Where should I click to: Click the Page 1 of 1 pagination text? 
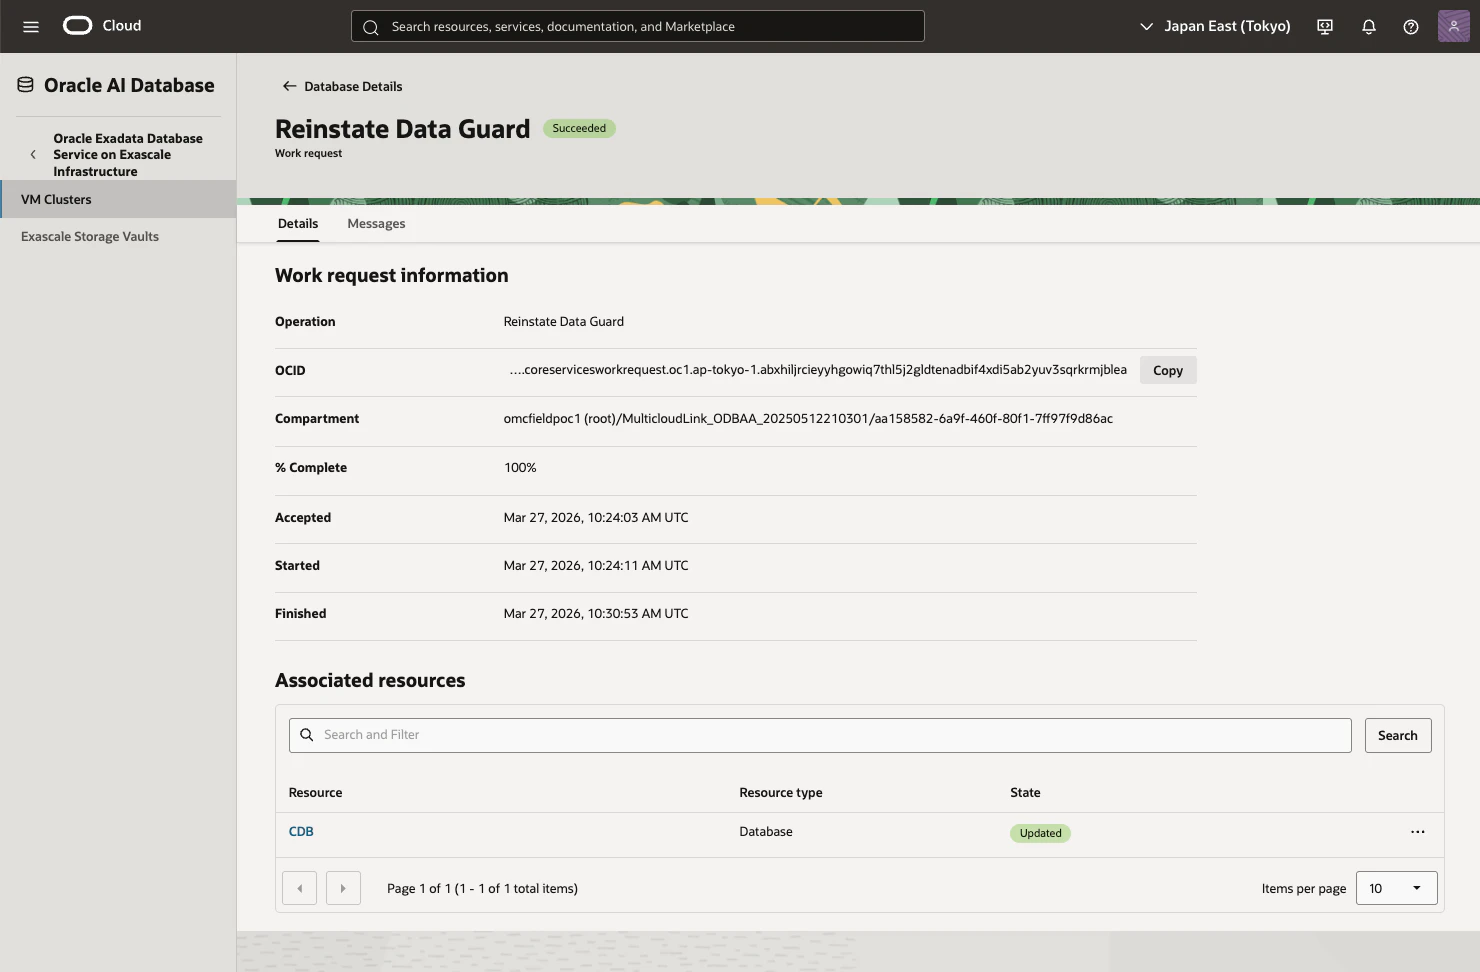482,888
